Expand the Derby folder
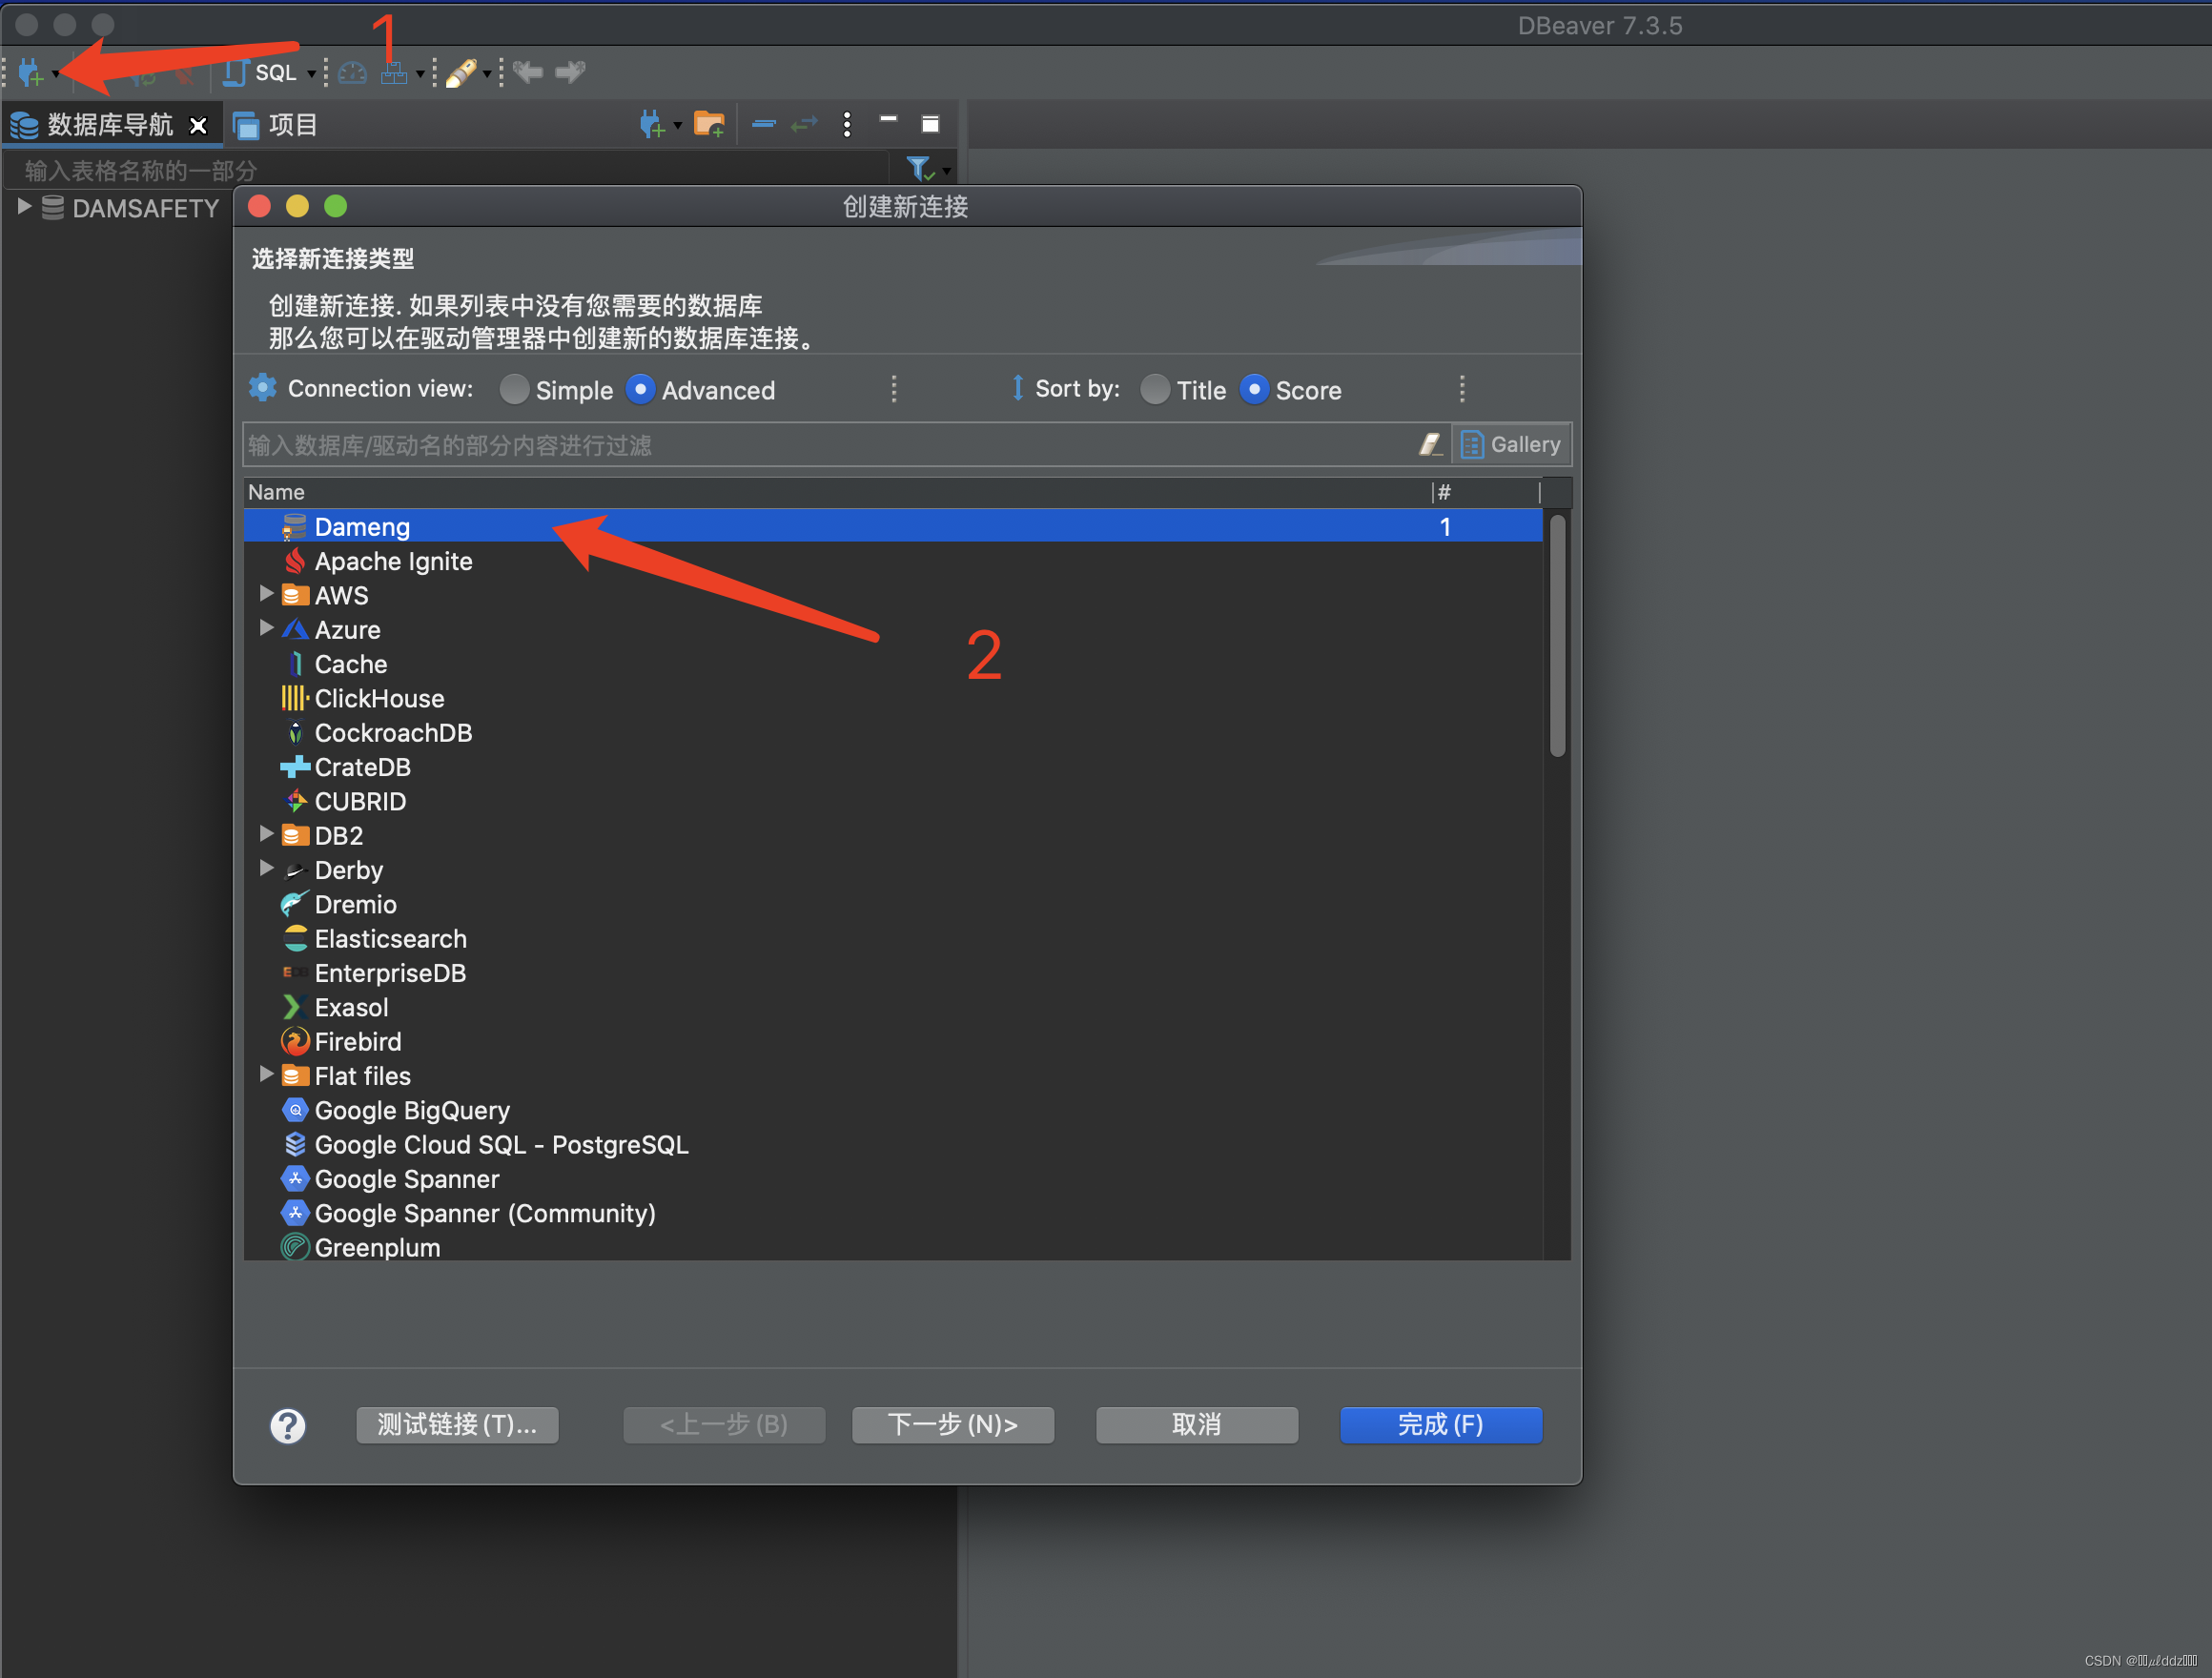The height and width of the screenshot is (1678, 2212). point(266,868)
